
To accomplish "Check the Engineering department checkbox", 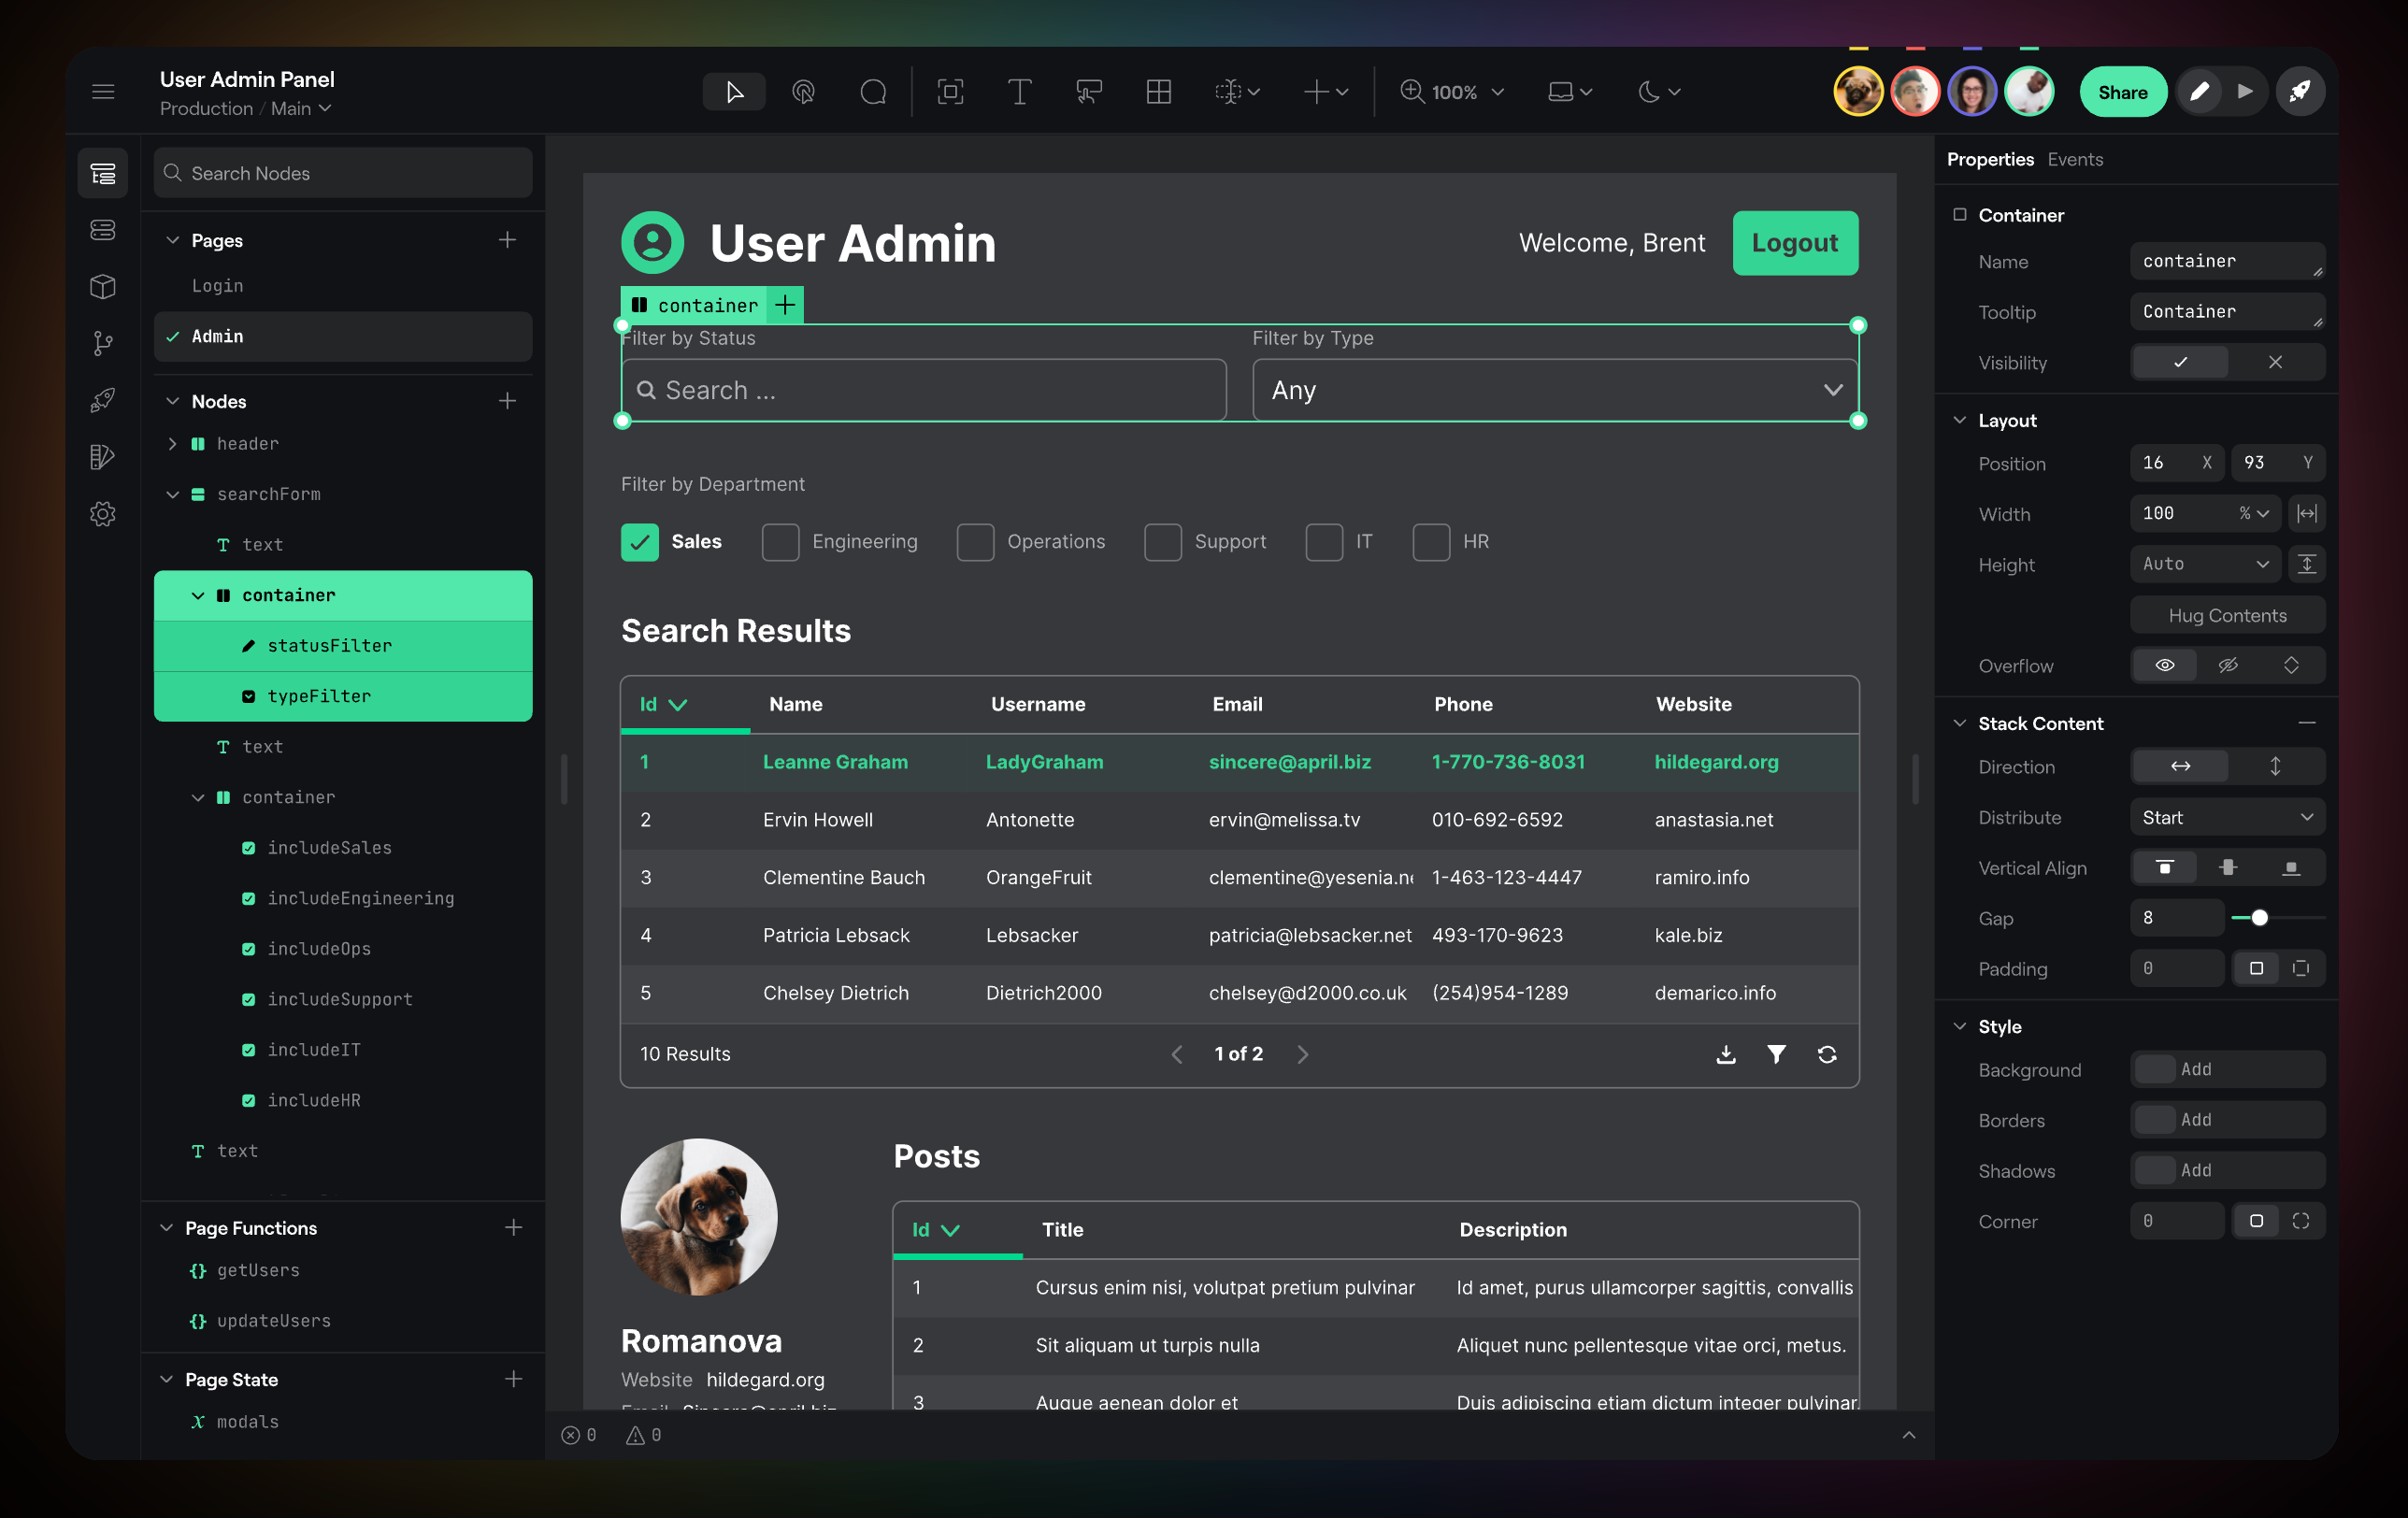I will (x=780, y=542).
